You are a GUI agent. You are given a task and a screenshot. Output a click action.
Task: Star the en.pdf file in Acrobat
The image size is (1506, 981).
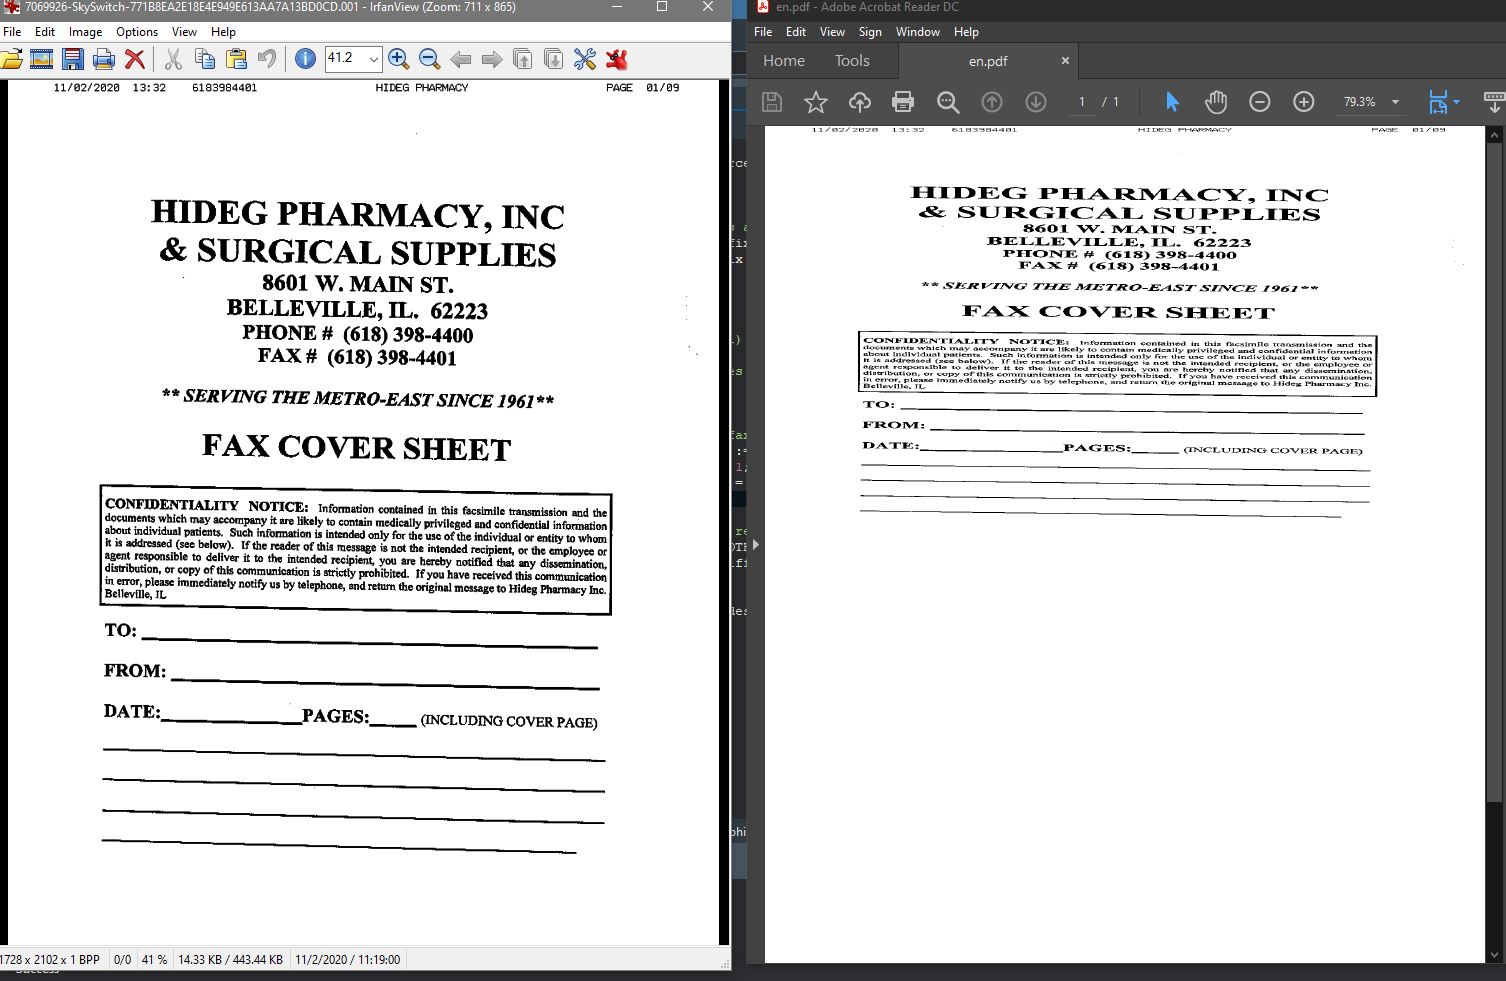point(816,102)
